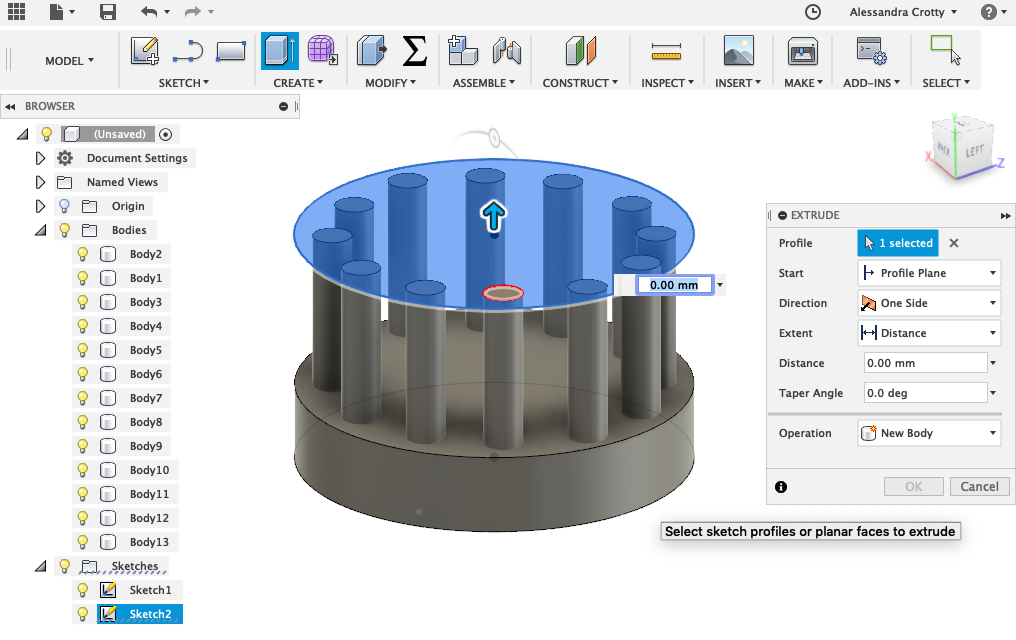This screenshot has width=1016, height=640.
Task: Click the blue extrude distance arrow manipulator
Action: point(493,216)
